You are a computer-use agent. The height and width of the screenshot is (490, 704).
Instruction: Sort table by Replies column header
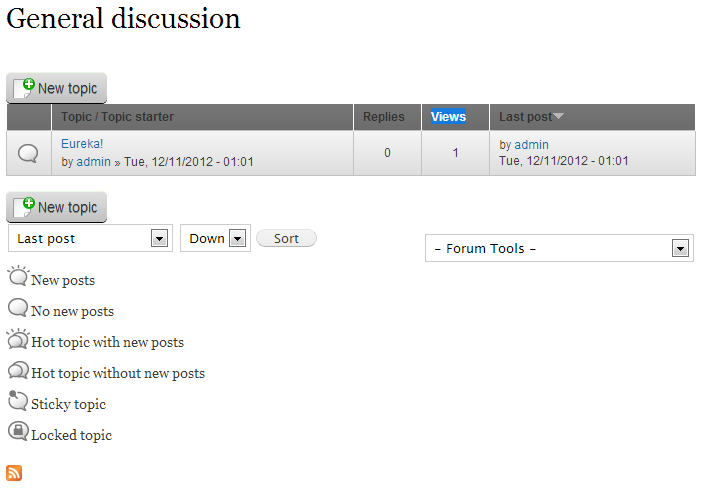coord(384,117)
